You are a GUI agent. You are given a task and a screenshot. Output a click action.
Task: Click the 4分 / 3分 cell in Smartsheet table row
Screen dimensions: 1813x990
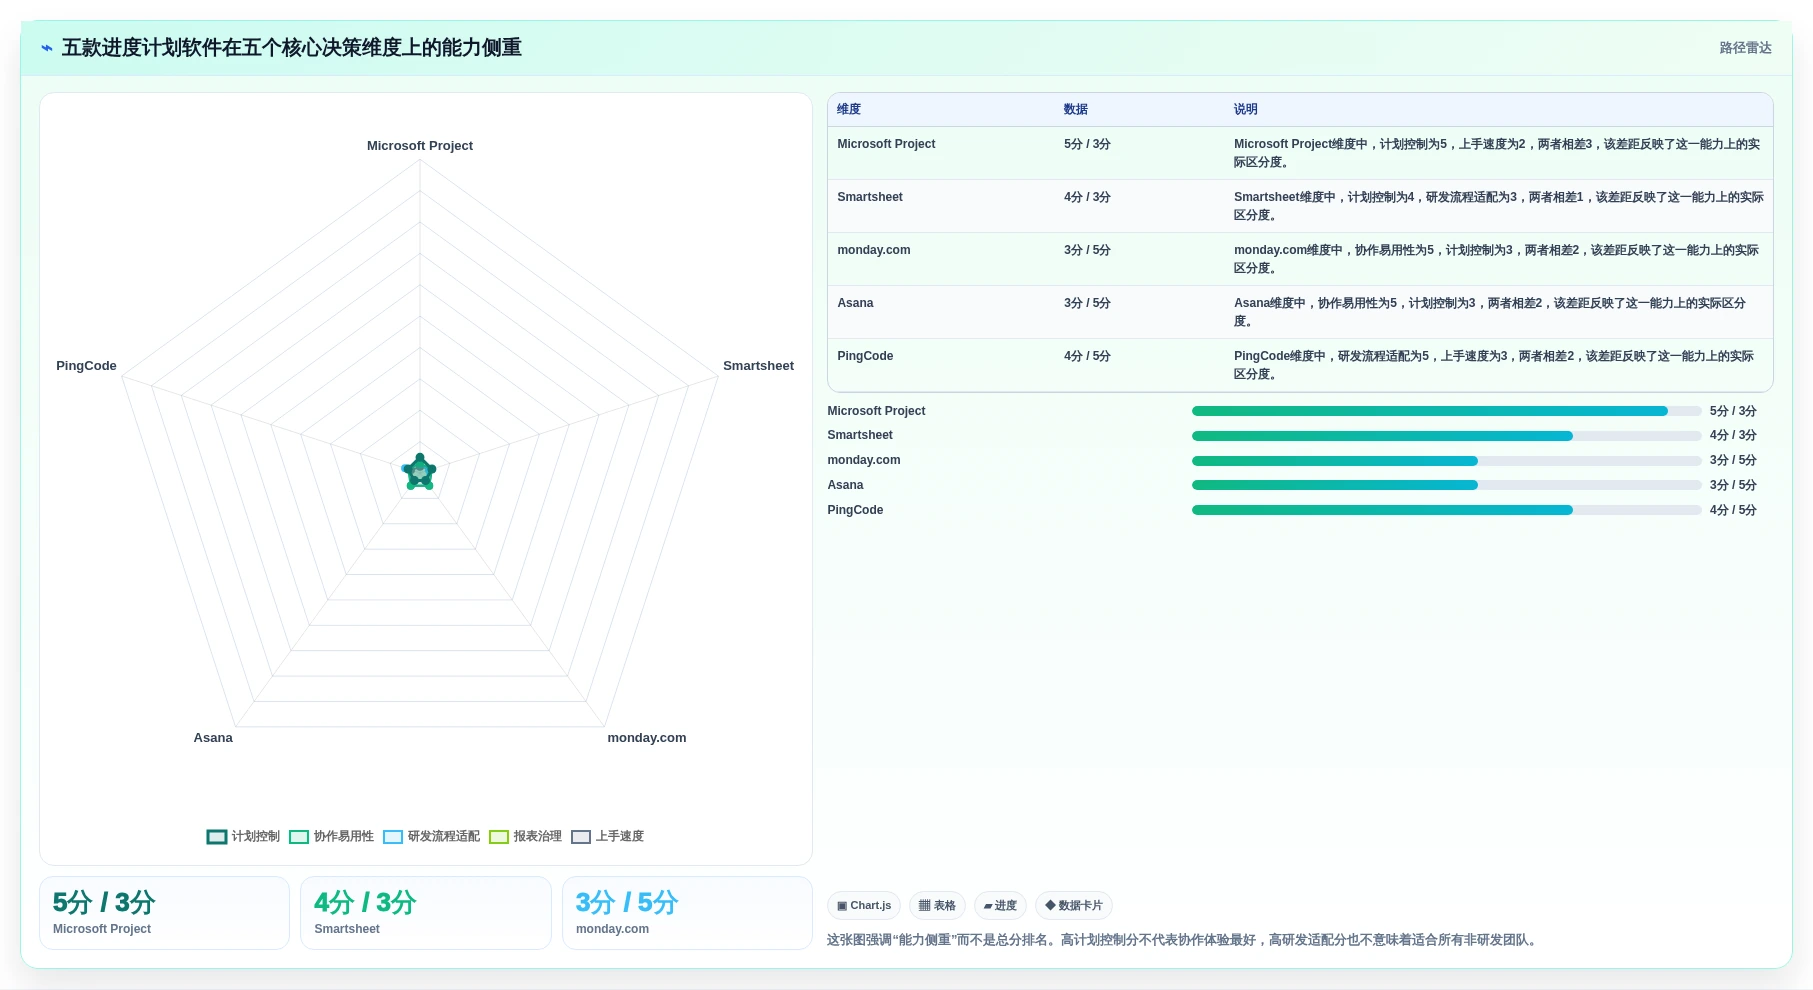click(1087, 197)
